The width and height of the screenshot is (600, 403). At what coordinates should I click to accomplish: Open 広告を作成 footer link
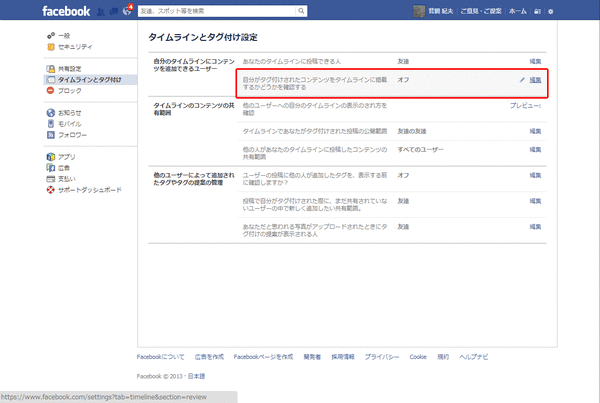point(209,357)
